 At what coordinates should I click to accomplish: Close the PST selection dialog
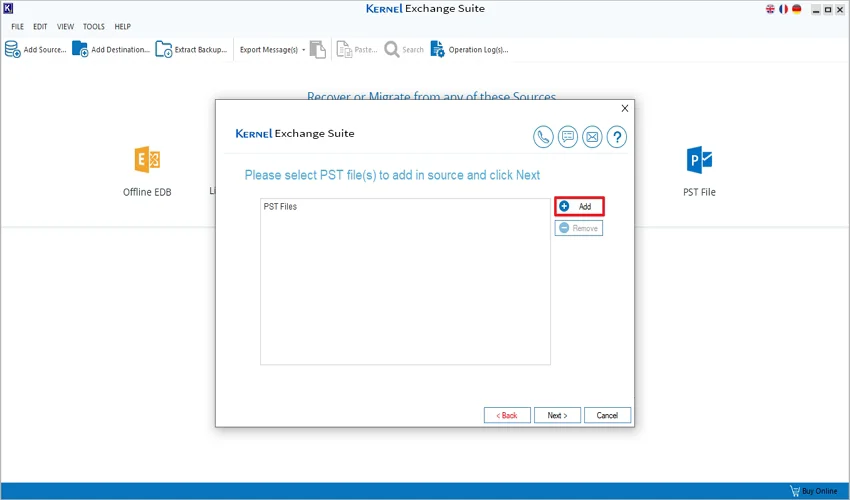click(624, 108)
